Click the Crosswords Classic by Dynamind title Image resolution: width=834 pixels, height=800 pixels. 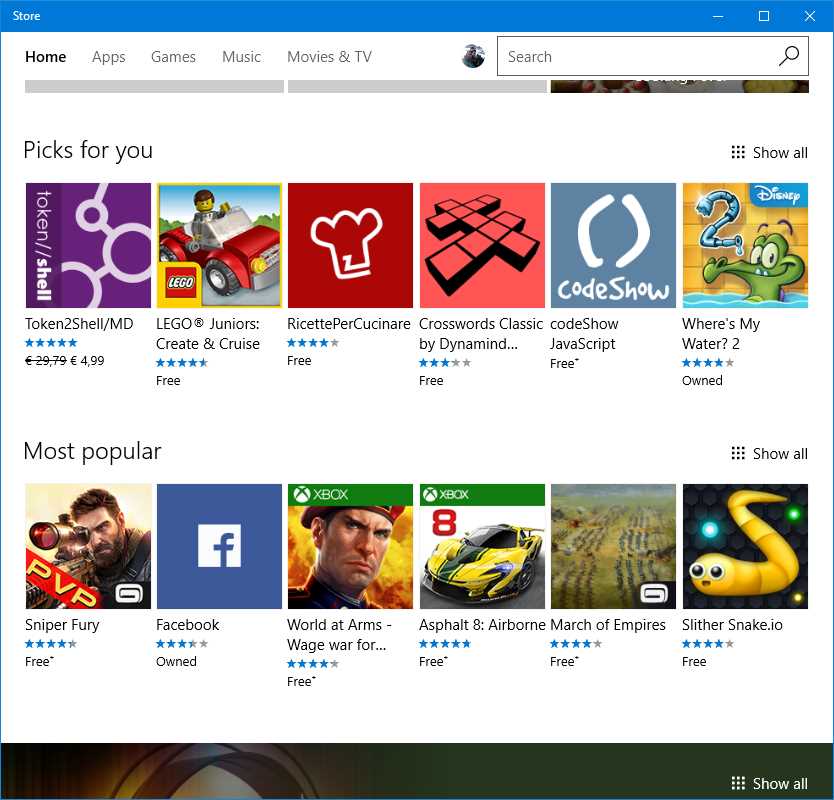point(481,334)
